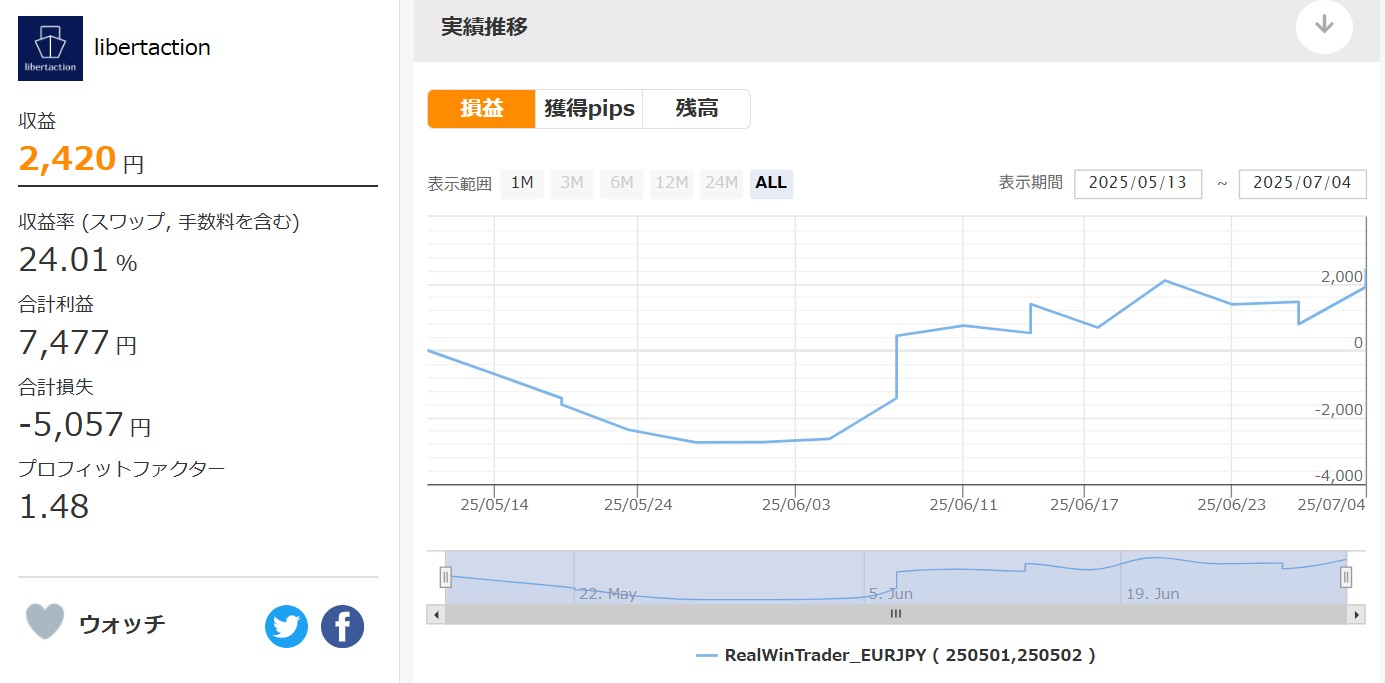Click the 24.01 % return rate value
1385x683 pixels.
[78, 260]
